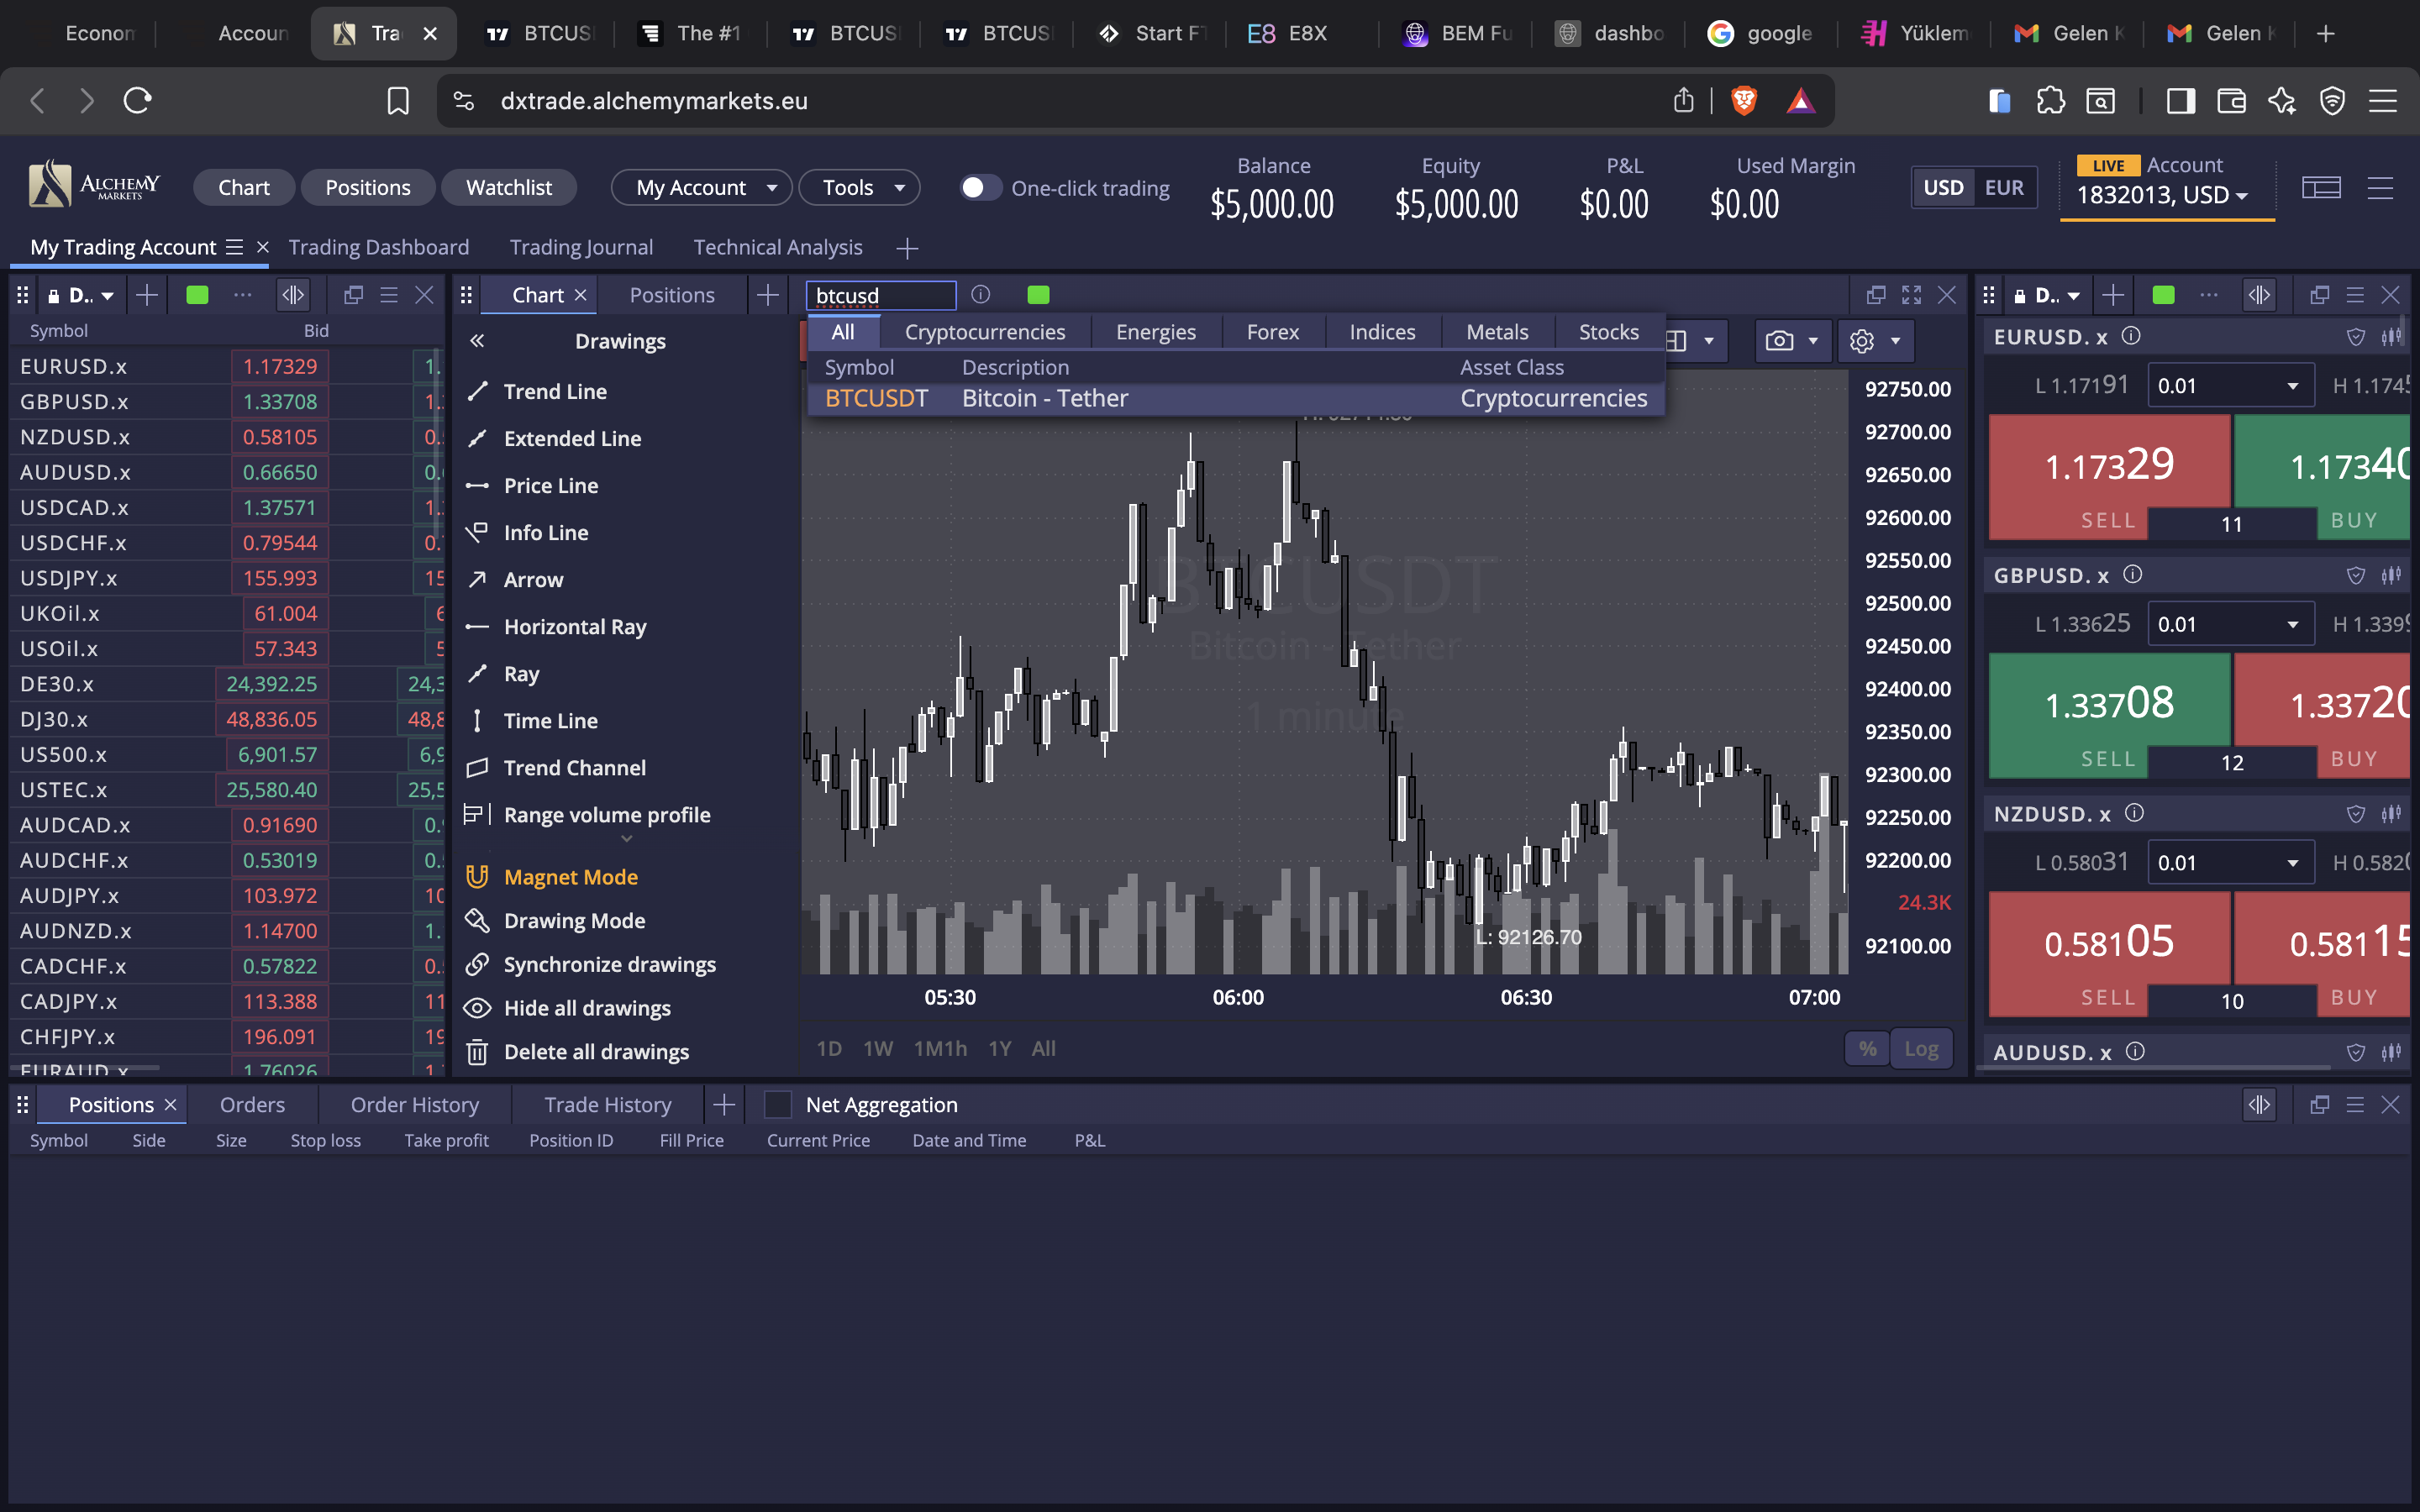This screenshot has height=1512, width=2420.
Task: Enable Net Aggregation checkbox
Action: point(777,1105)
